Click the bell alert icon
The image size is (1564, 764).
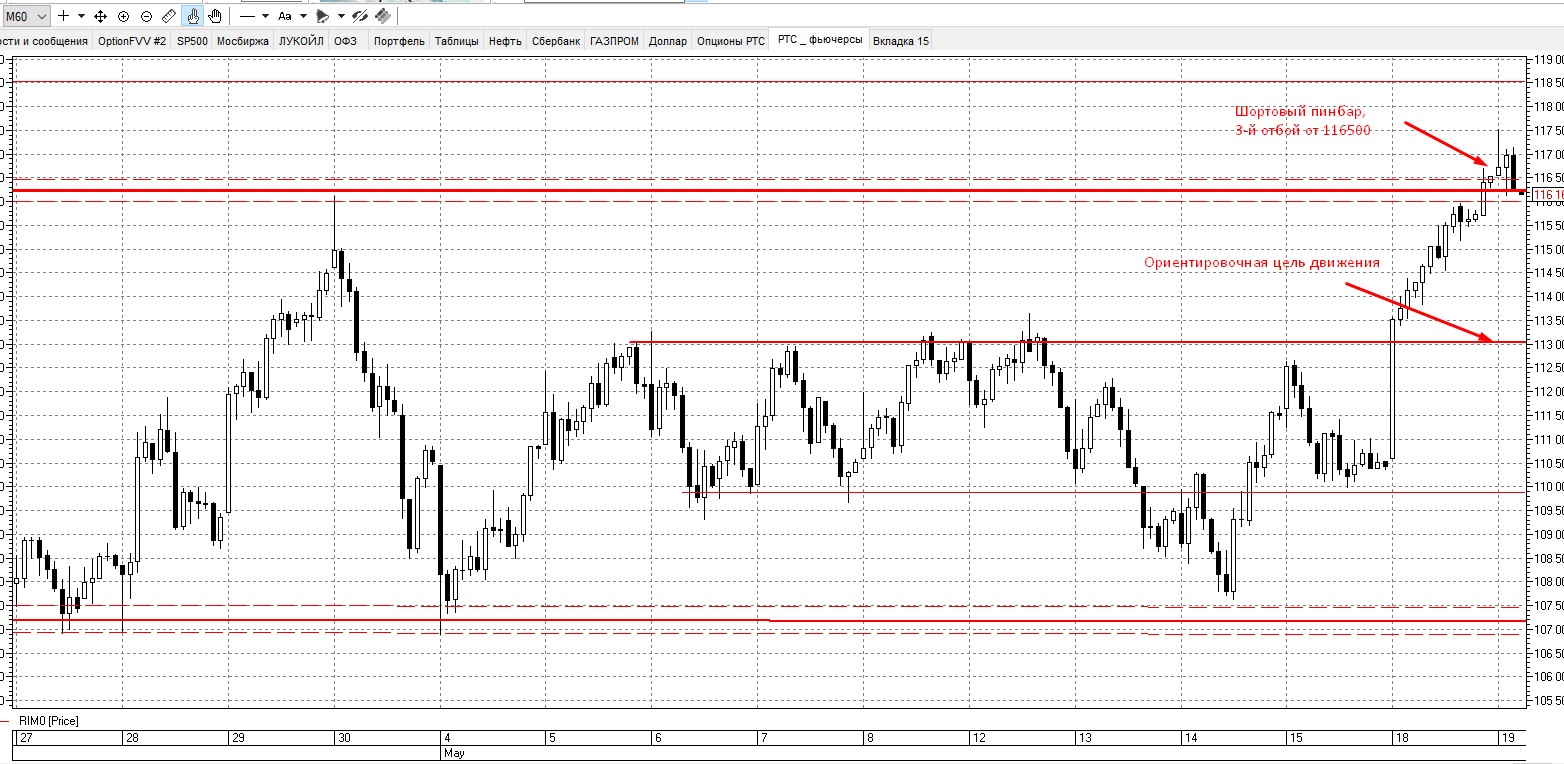322,16
